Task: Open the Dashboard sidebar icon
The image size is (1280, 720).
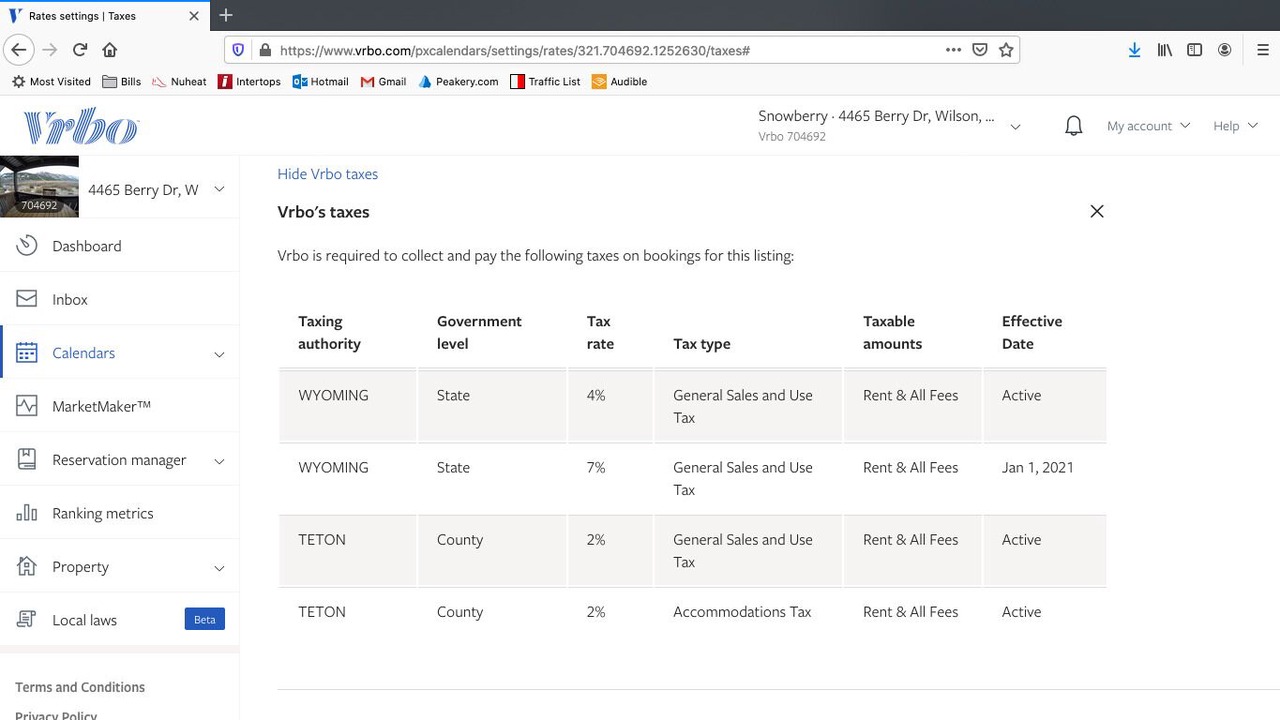Action: 27,246
